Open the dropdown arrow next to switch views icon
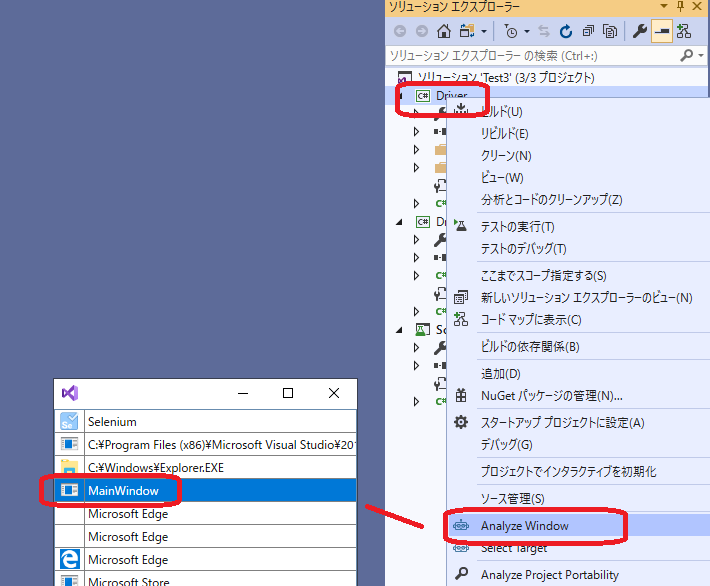This screenshot has height=586, width=710. pos(484,32)
